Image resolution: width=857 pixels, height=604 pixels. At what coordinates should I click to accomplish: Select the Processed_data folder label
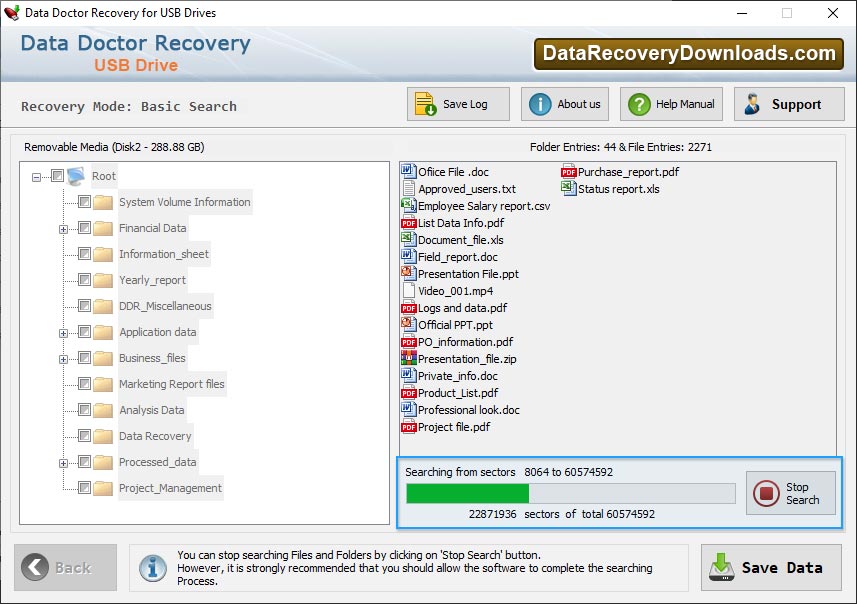[x=158, y=462]
